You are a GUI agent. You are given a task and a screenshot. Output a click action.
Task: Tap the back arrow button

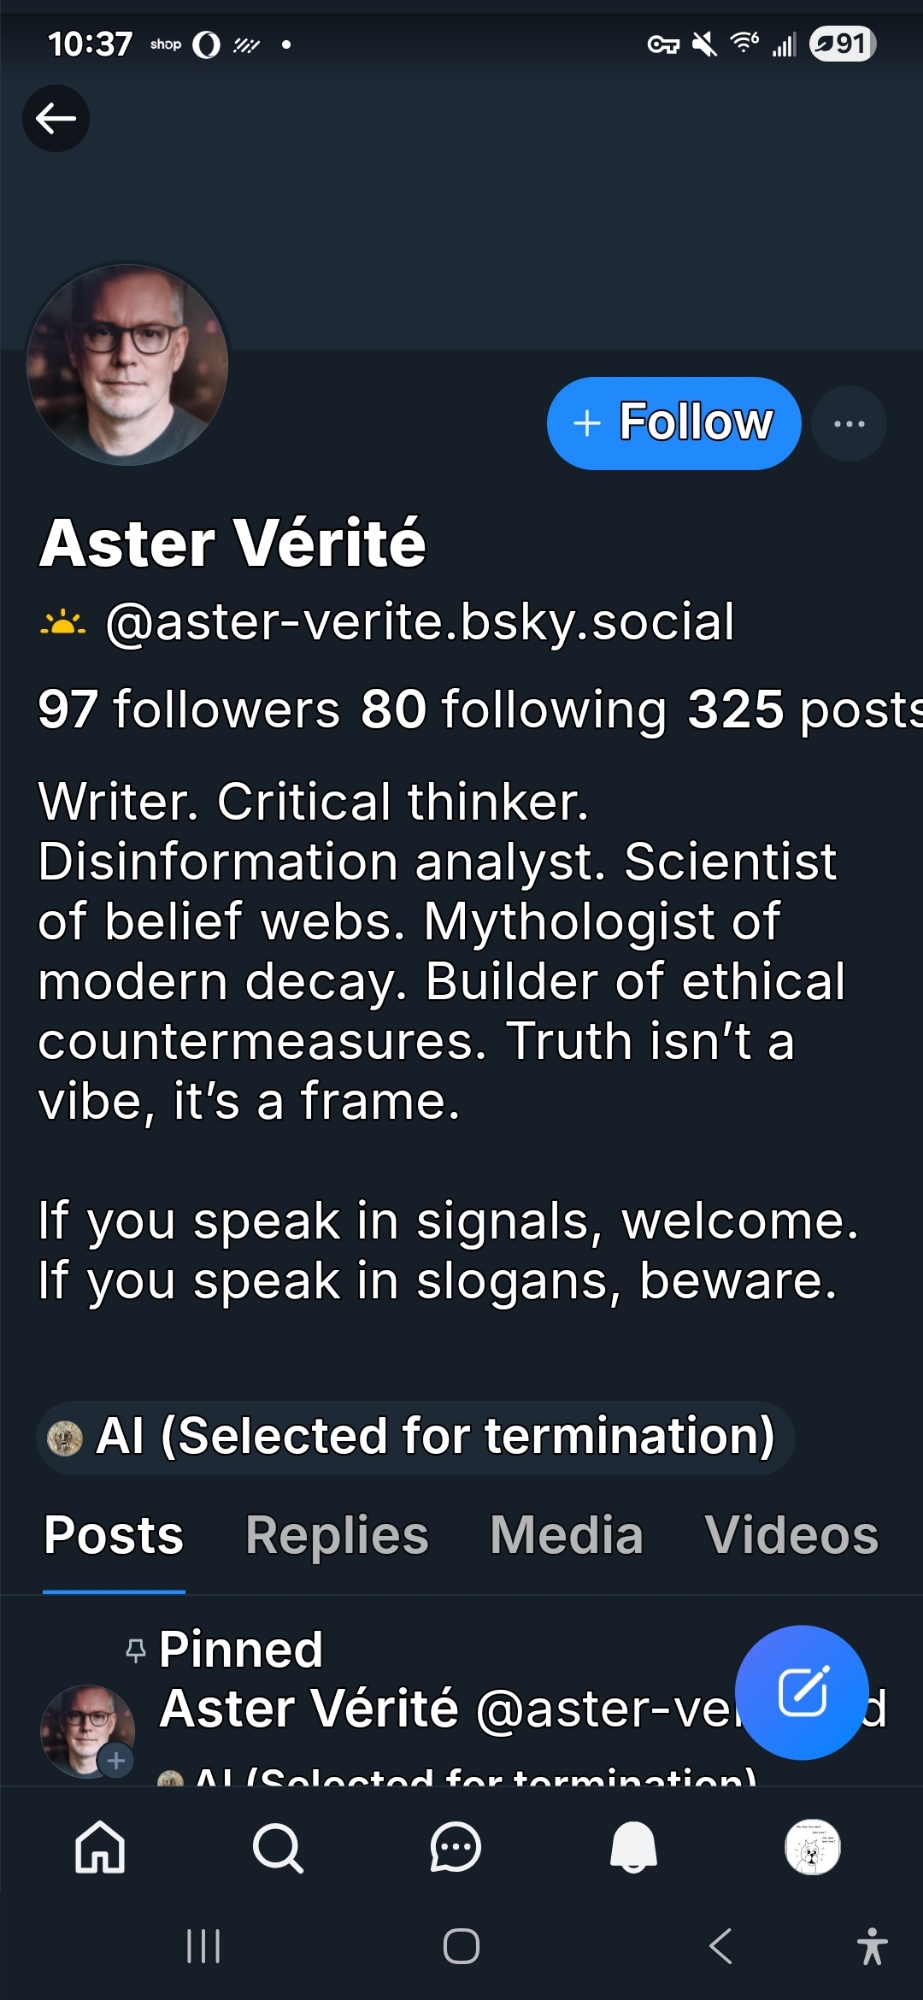[x=56, y=119]
